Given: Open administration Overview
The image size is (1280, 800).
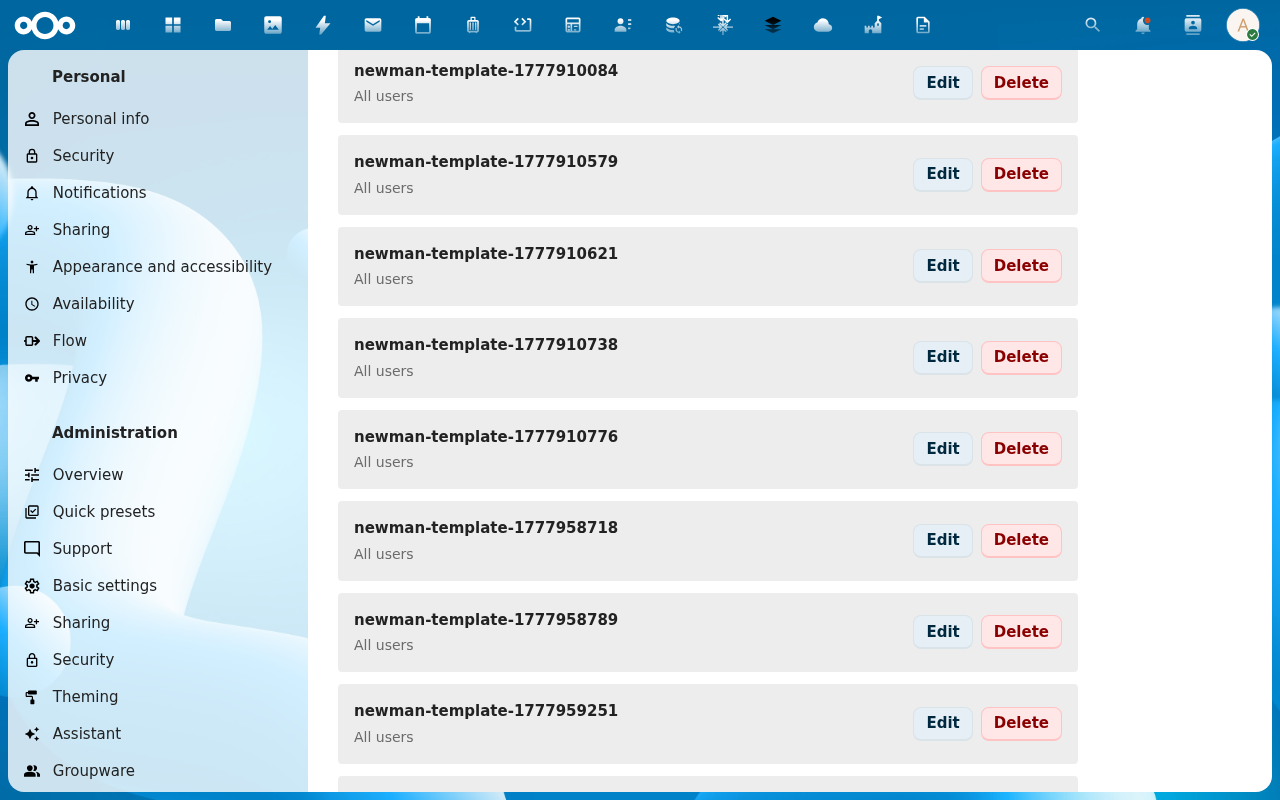Looking at the screenshot, I should click(x=158, y=475).
